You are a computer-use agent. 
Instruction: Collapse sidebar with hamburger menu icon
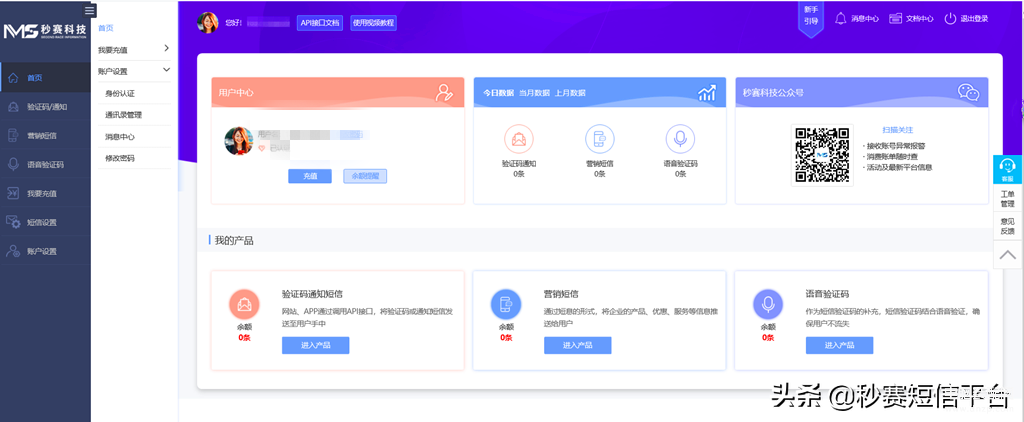tap(90, 10)
